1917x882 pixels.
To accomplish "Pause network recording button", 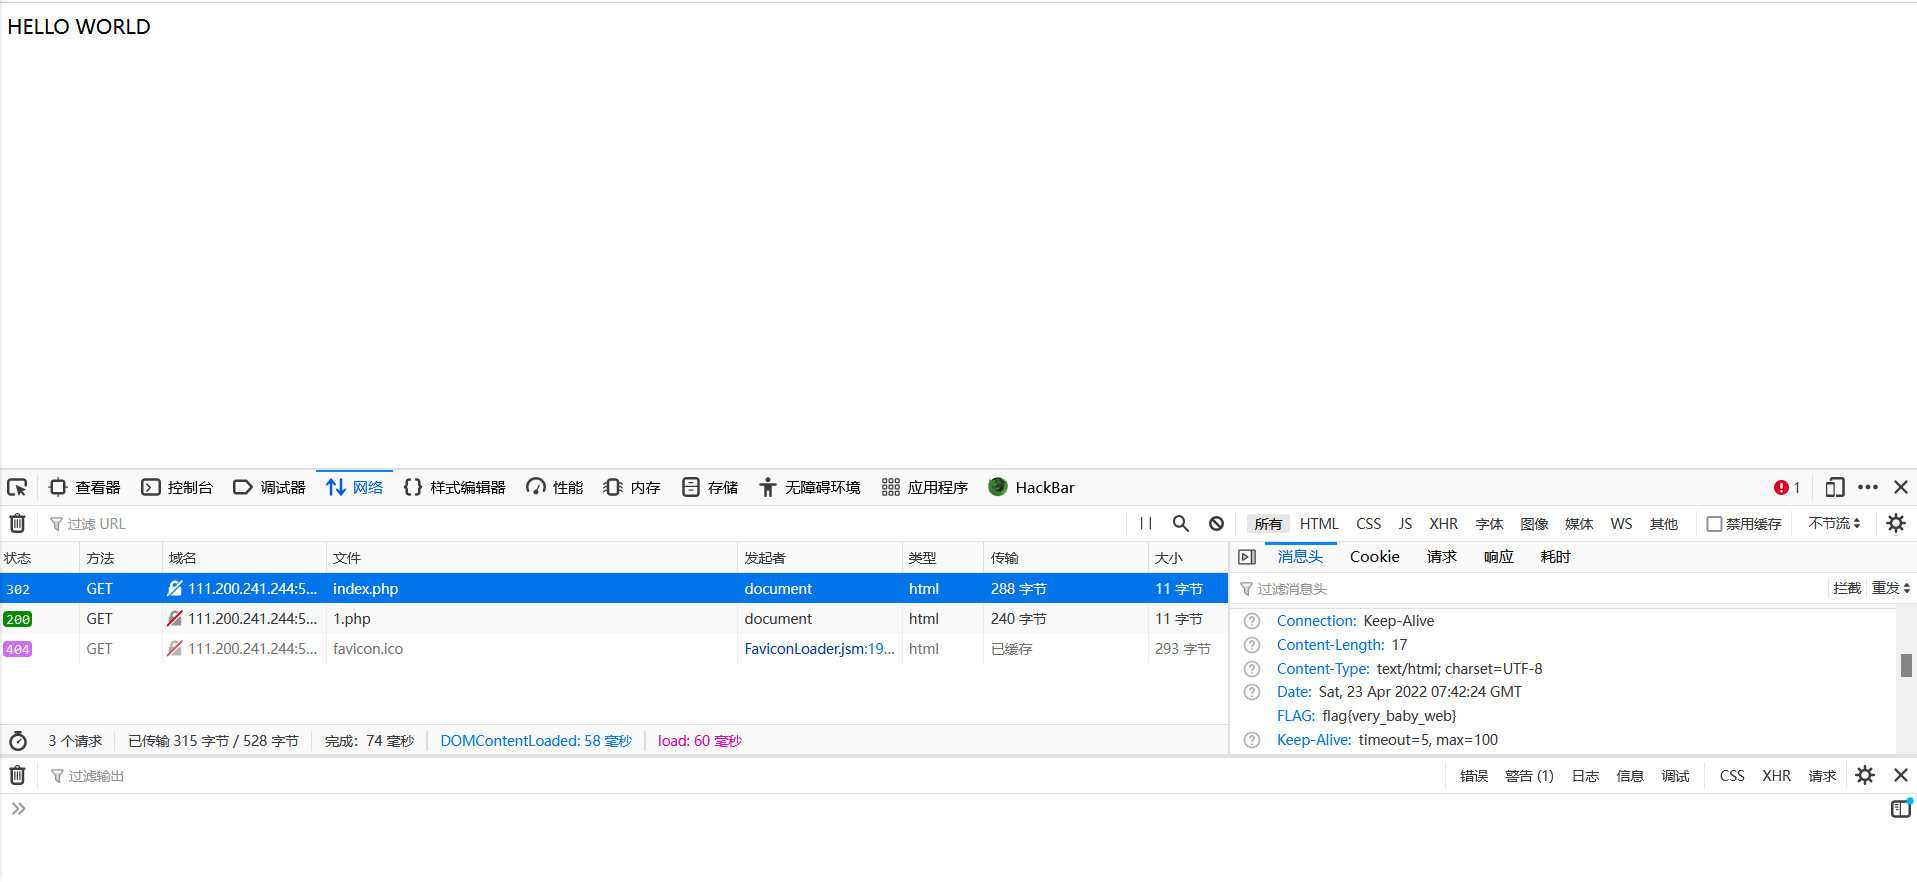I will (1146, 523).
